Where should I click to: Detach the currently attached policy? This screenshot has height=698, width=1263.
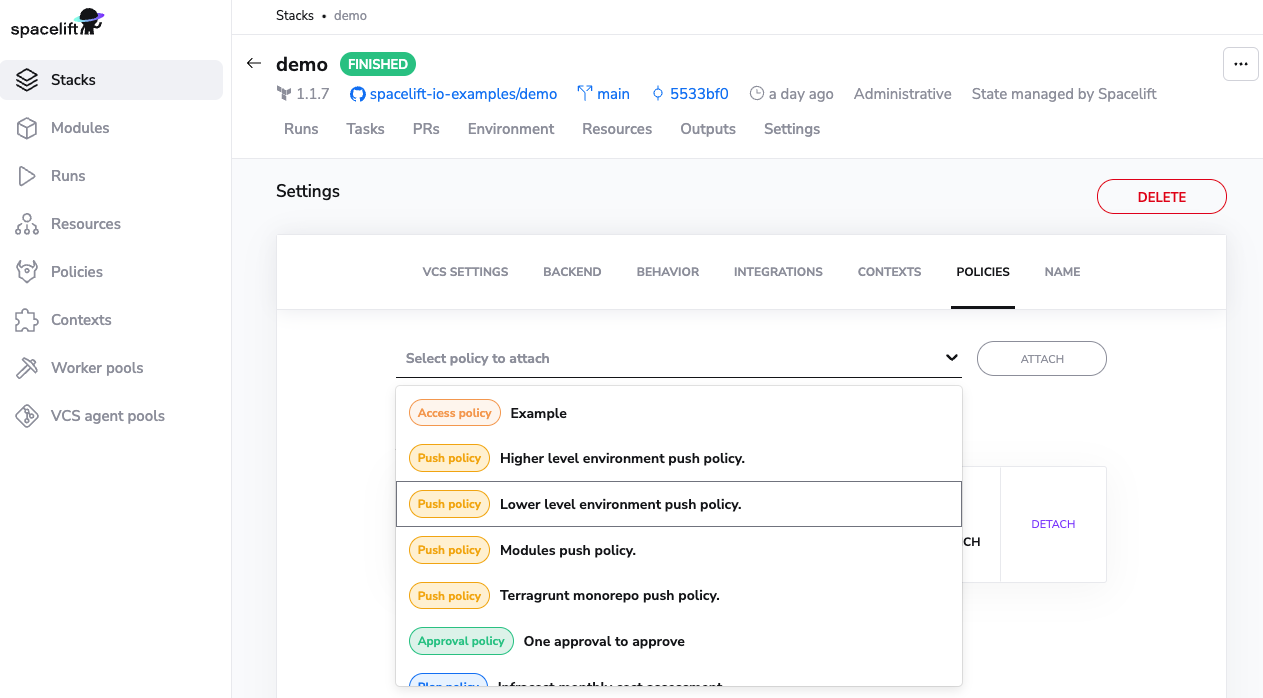tap(1052, 523)
